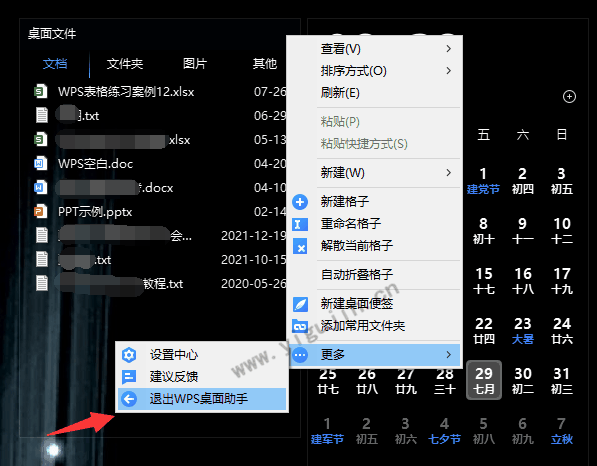The height and width of the screenshot is (466, 597).
Task: Select calendar day 16 十八
Action: click(523, 281)
